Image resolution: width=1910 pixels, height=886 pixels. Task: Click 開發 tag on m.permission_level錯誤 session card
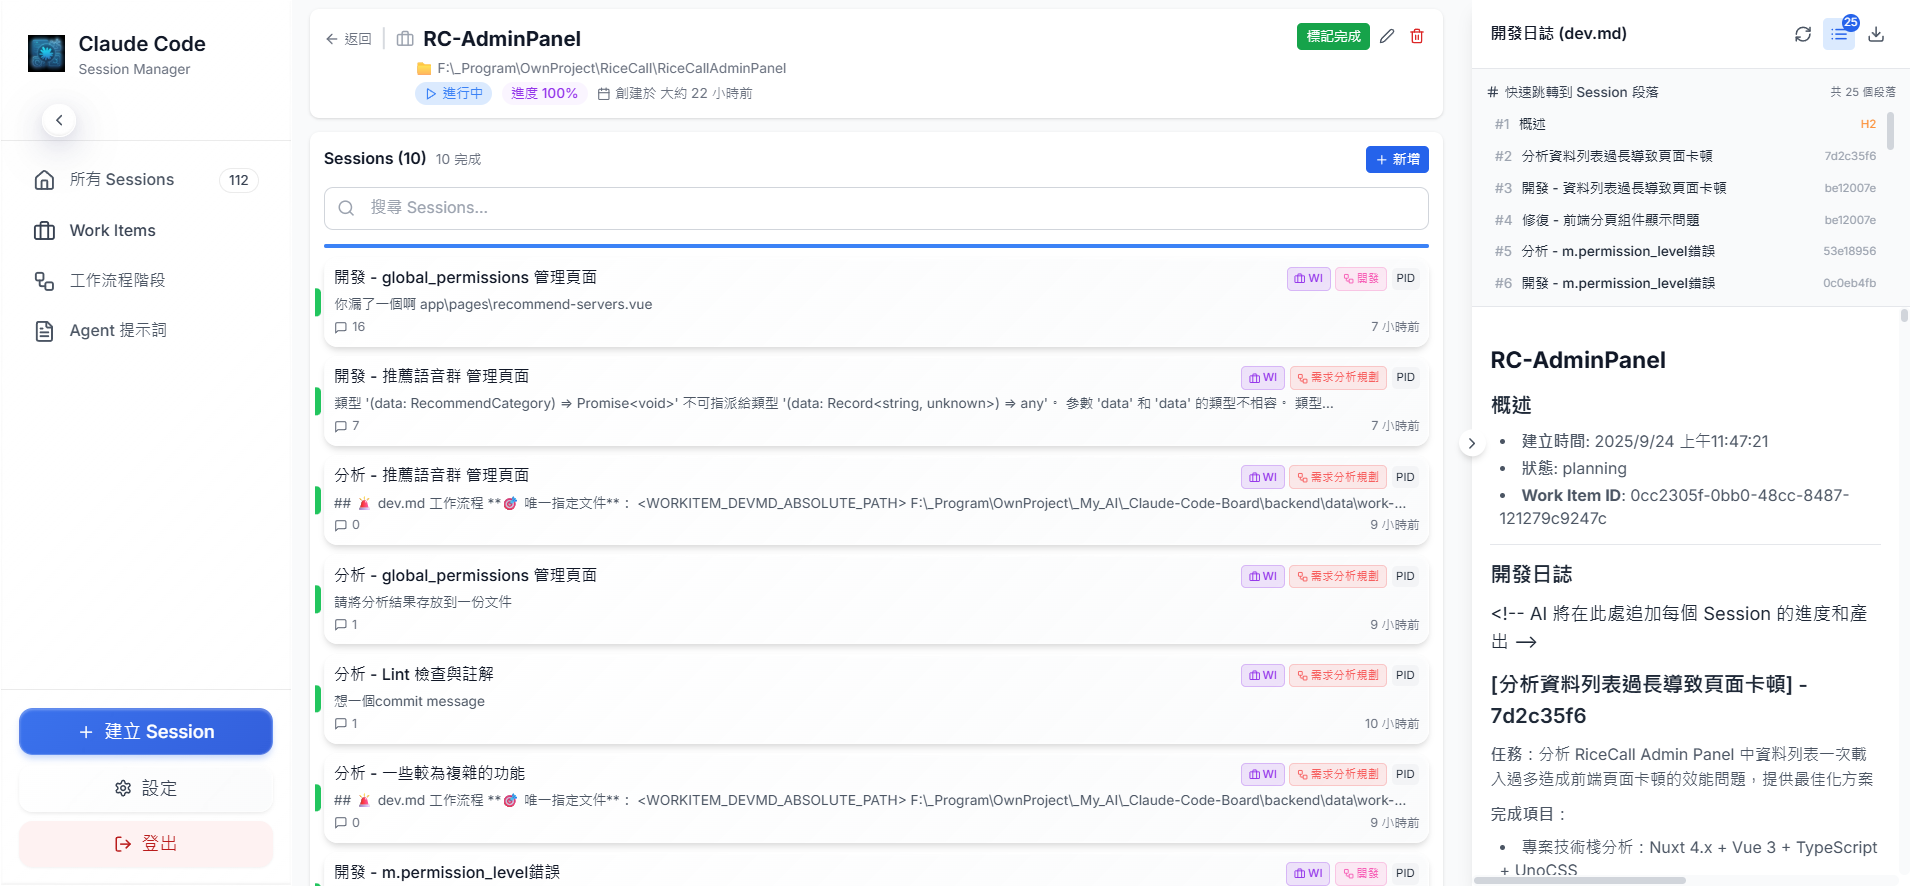[1361, 873]
